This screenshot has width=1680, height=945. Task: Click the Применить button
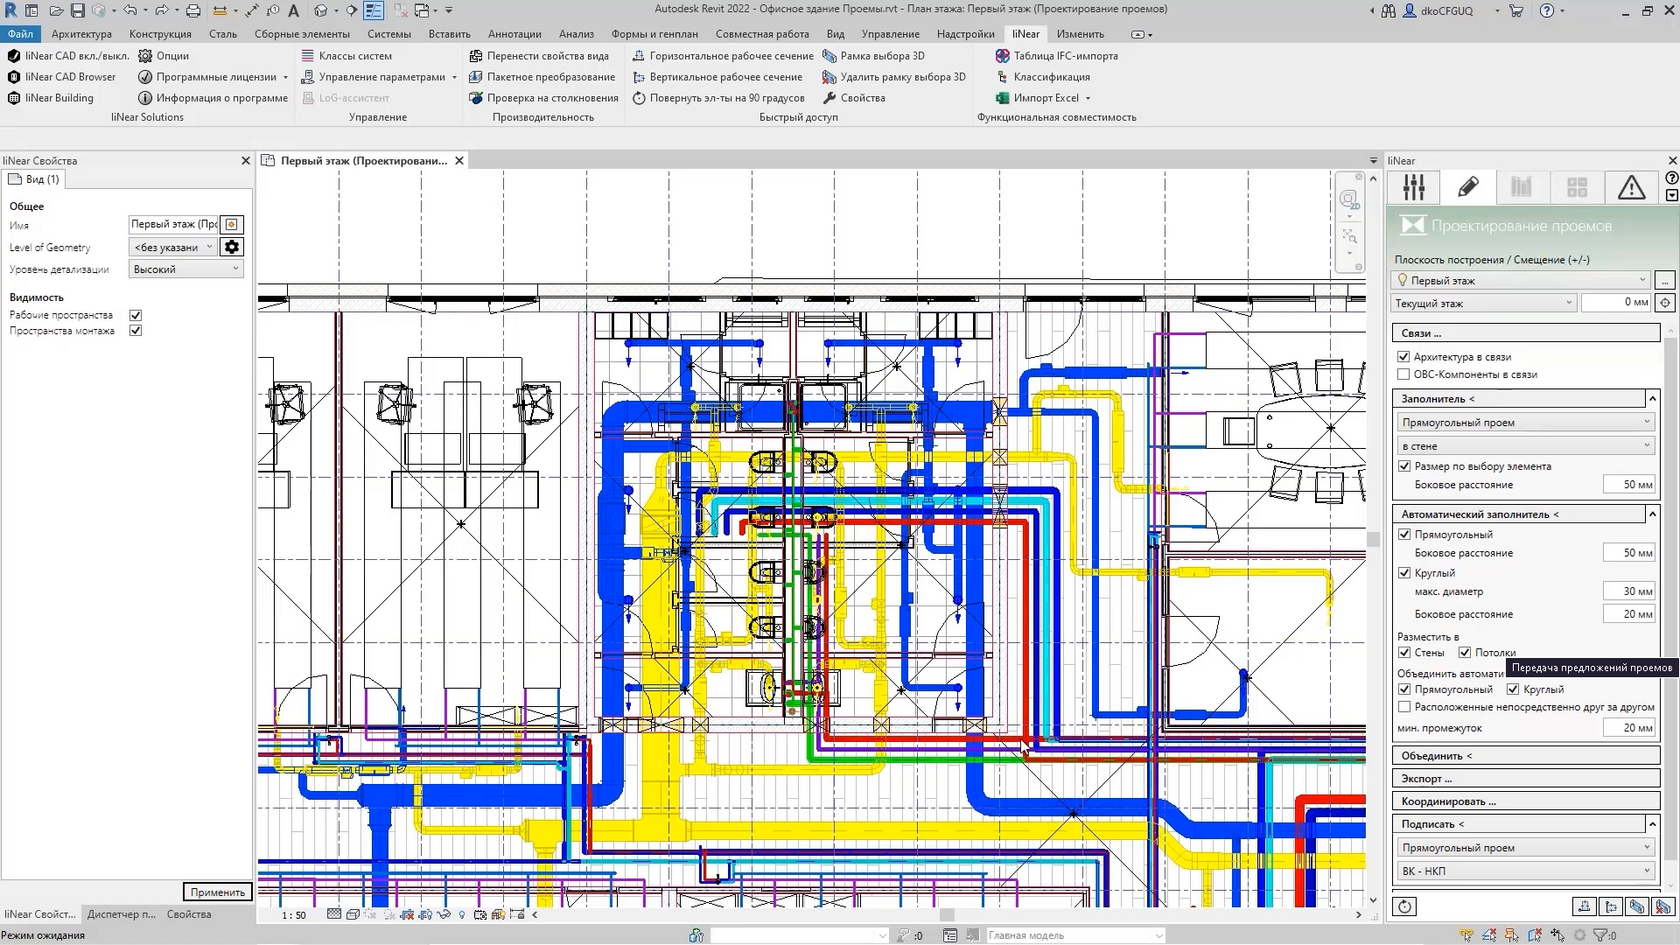[217, 892]
